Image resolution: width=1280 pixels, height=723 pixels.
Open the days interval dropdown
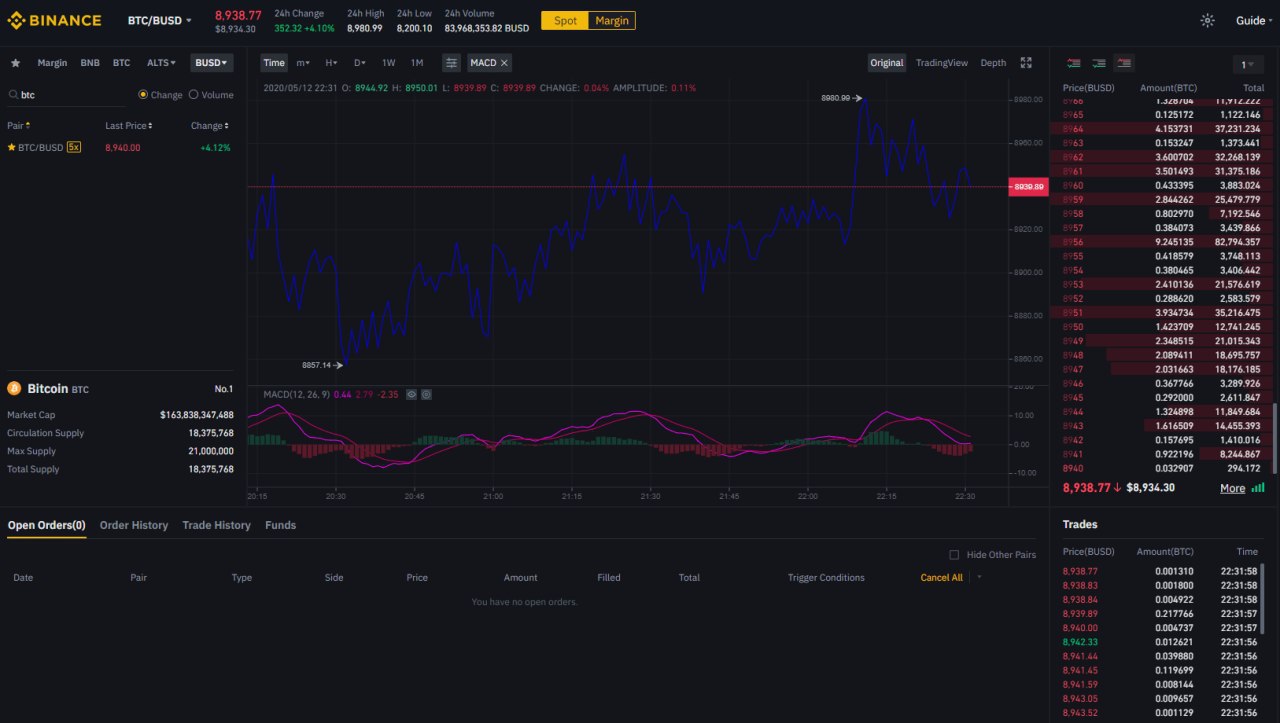(x=360, y=63)
